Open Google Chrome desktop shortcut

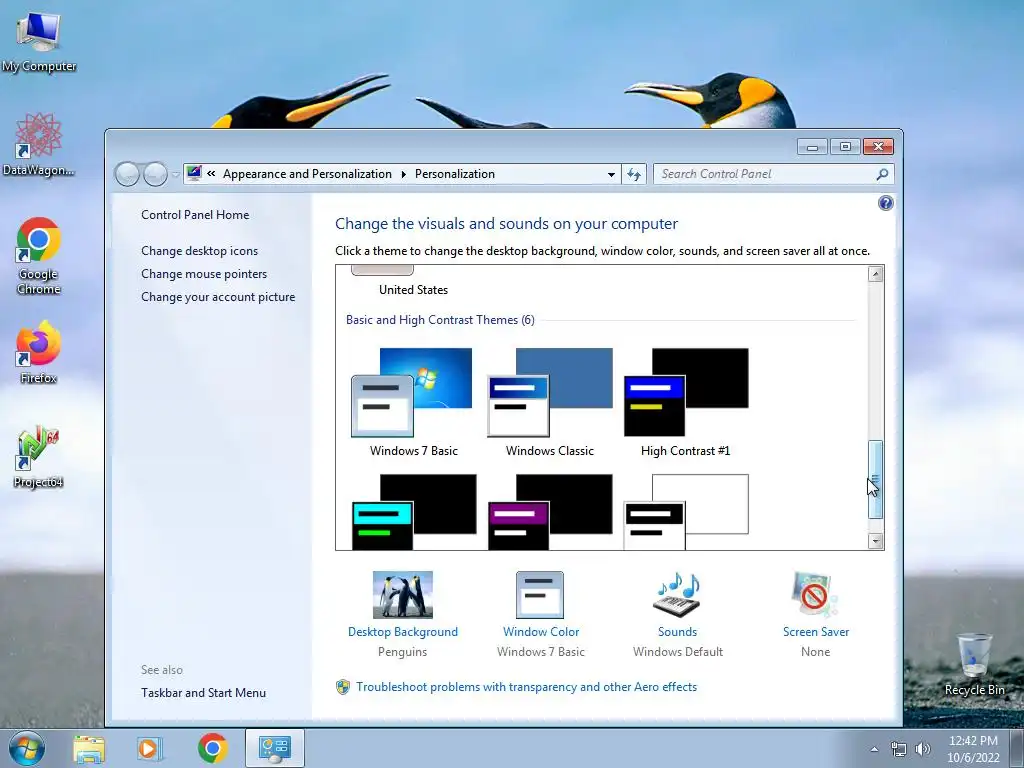click(39, 256)
